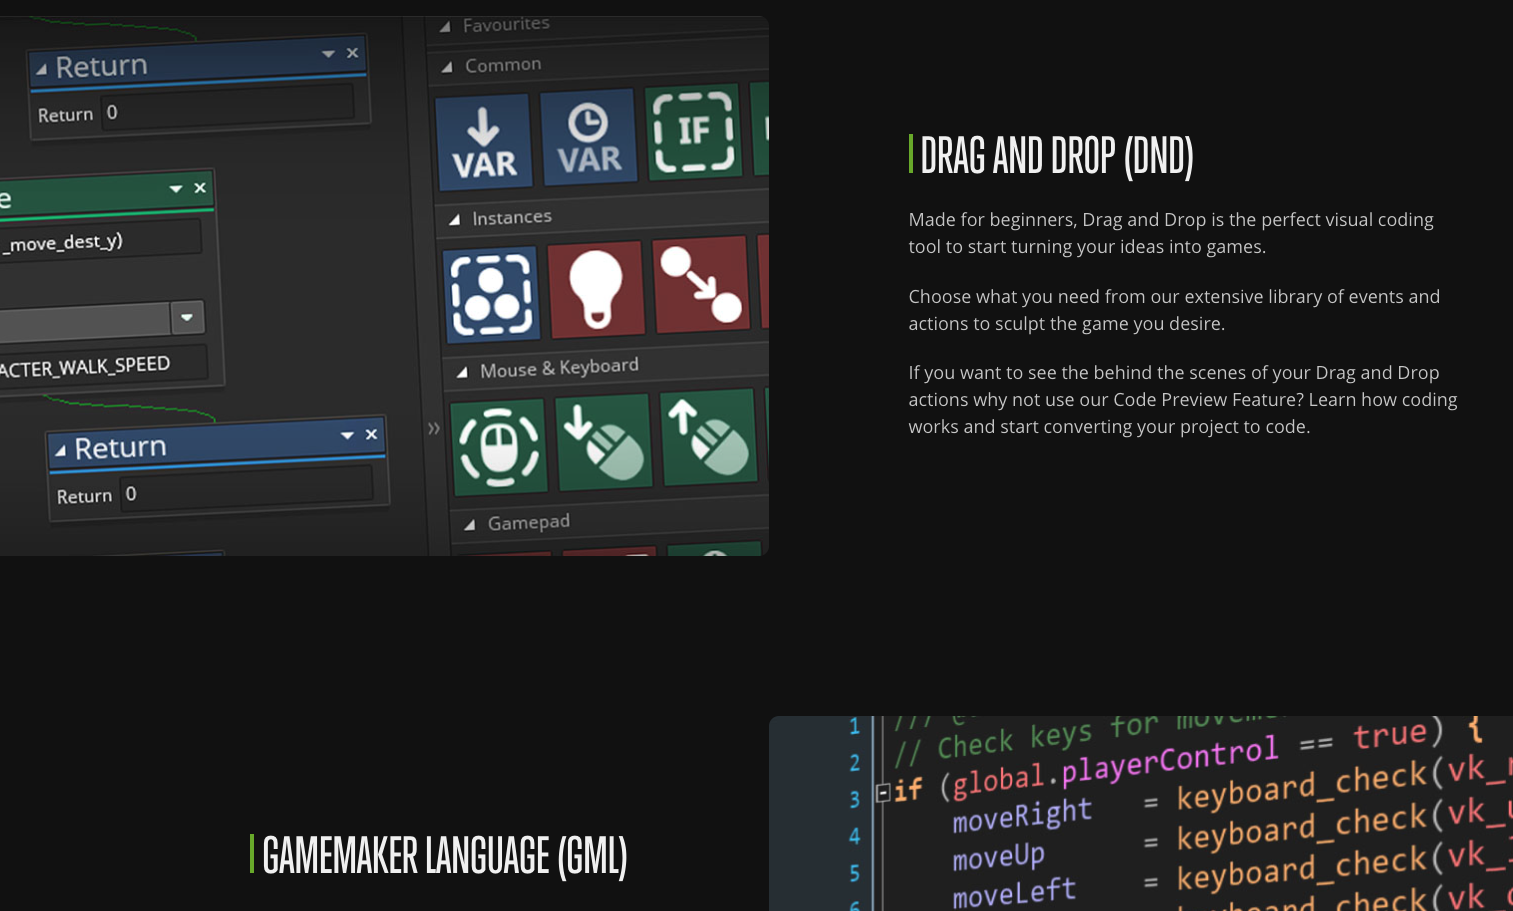The height and width of the screenshot is (911, 1513).
Task: Expand the toolbox double-chevron handle
Action: pyautogui.click(x=434, y=428)
